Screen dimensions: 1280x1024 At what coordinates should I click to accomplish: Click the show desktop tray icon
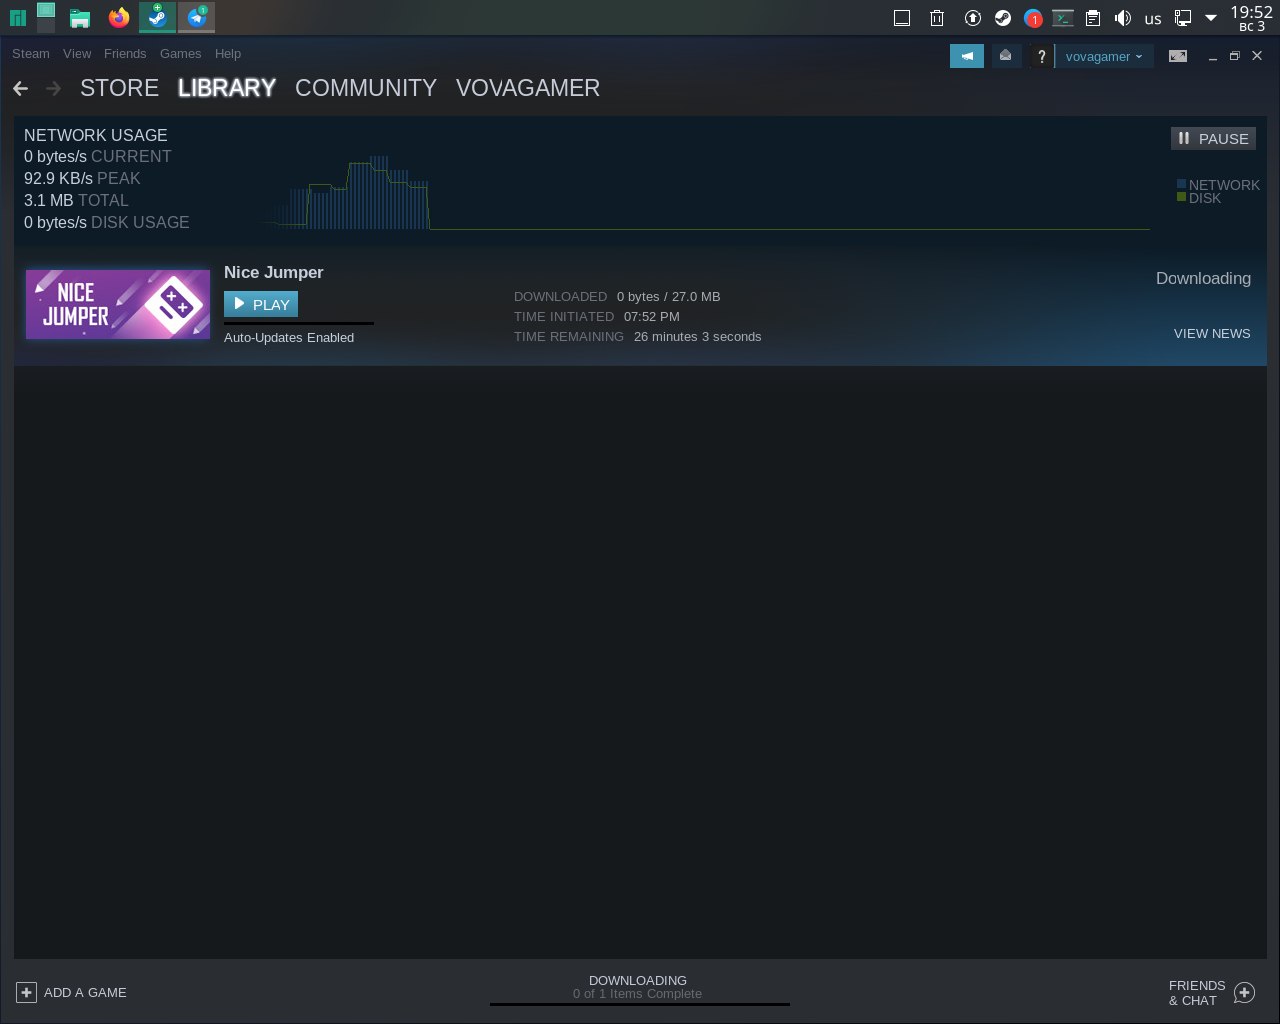click(901, 17)
